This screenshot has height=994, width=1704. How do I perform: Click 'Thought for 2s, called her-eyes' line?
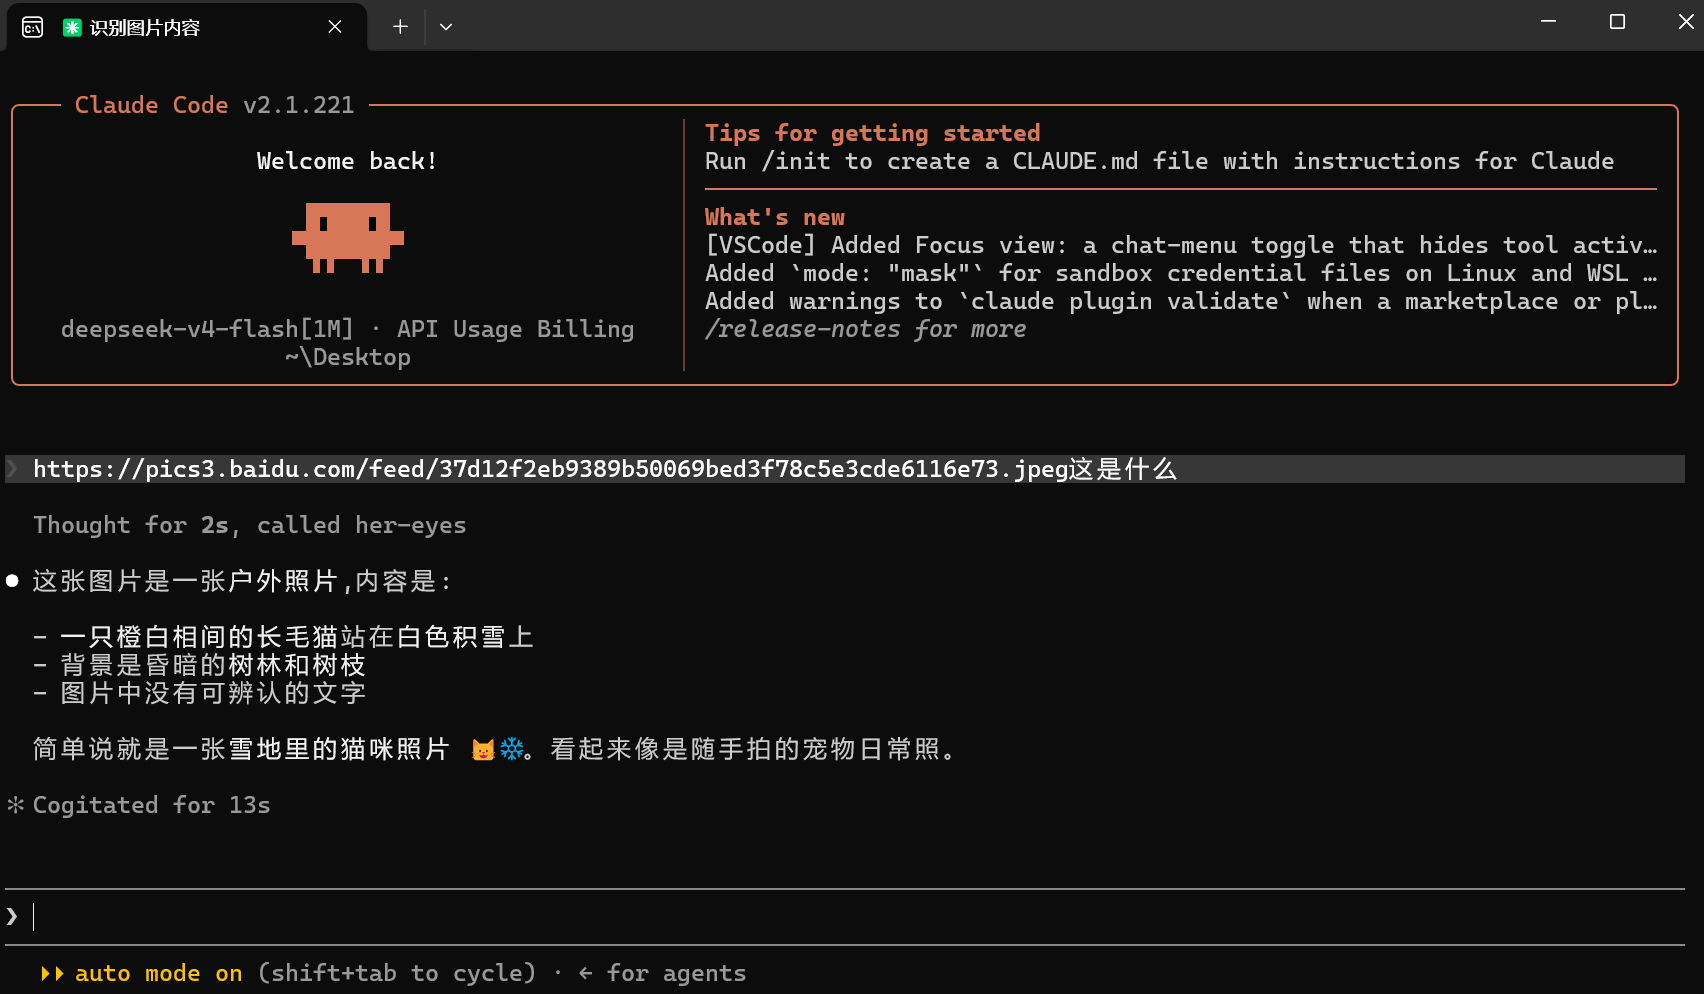click(250, 525)
